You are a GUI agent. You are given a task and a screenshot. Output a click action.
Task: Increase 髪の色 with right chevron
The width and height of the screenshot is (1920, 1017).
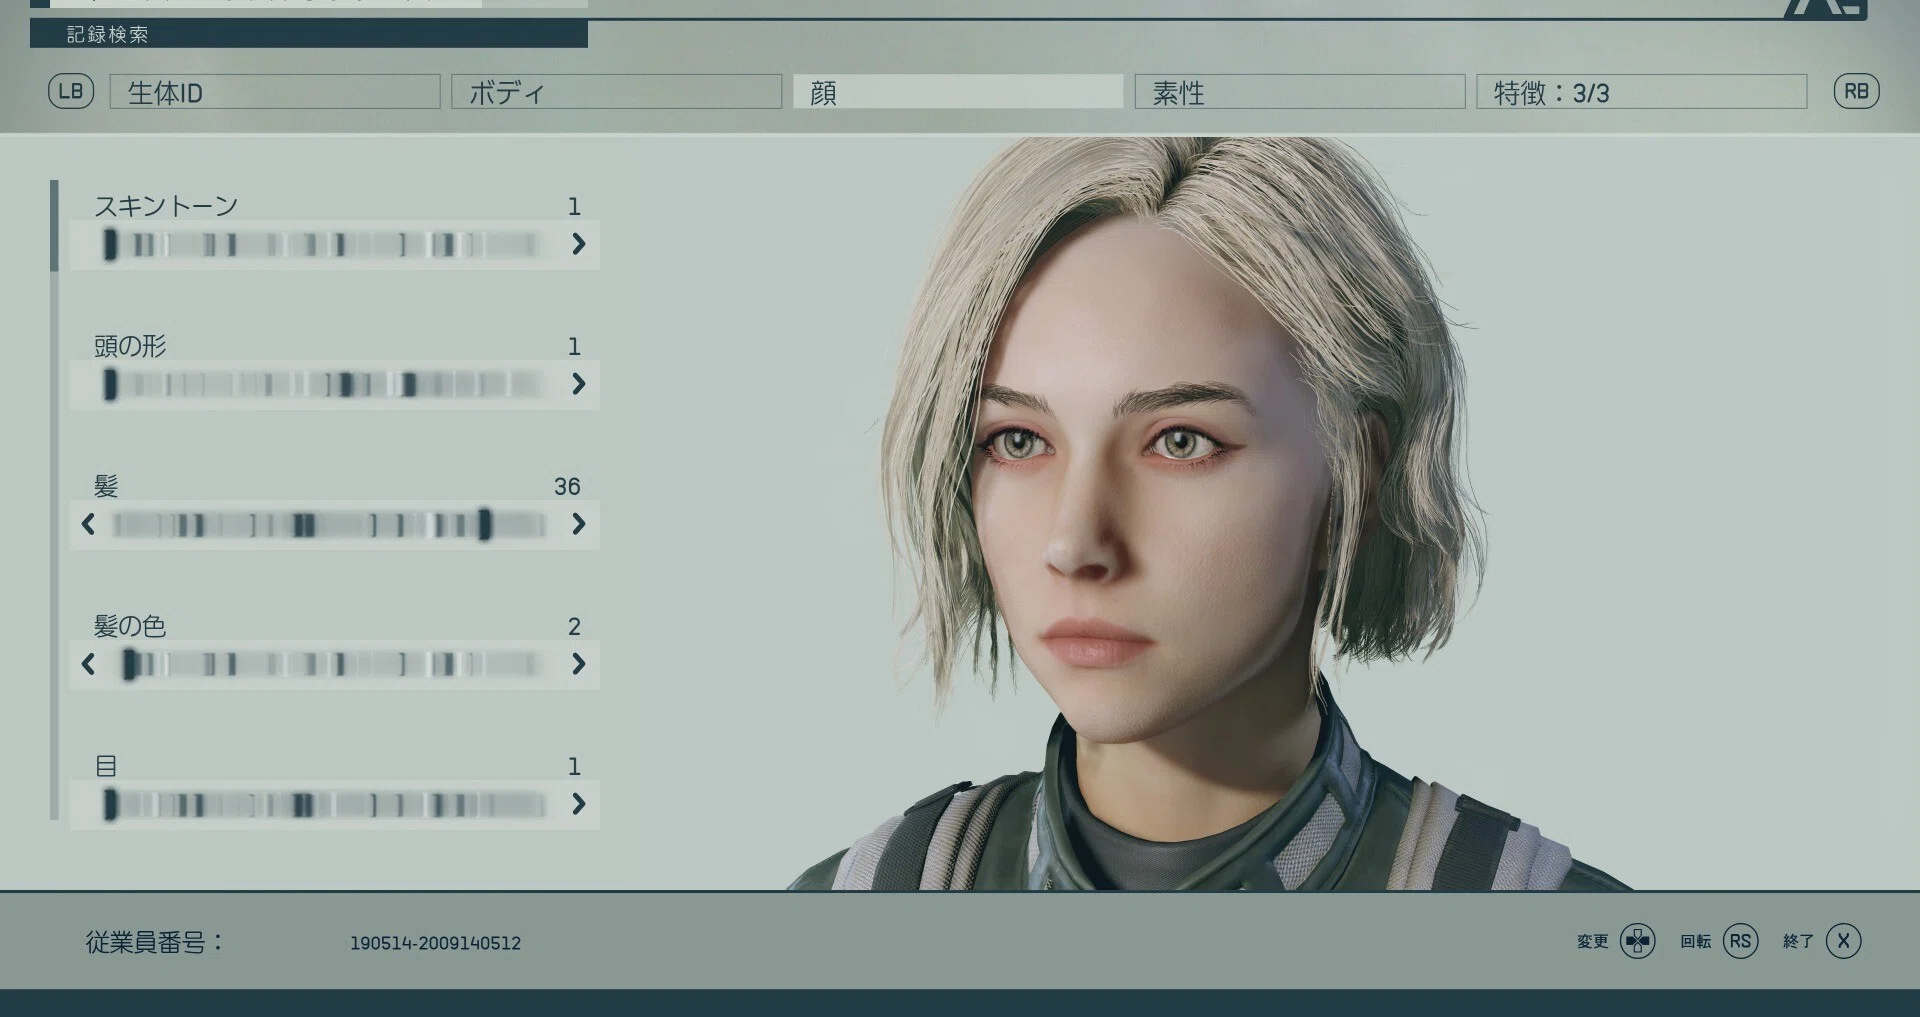[578, 664]
